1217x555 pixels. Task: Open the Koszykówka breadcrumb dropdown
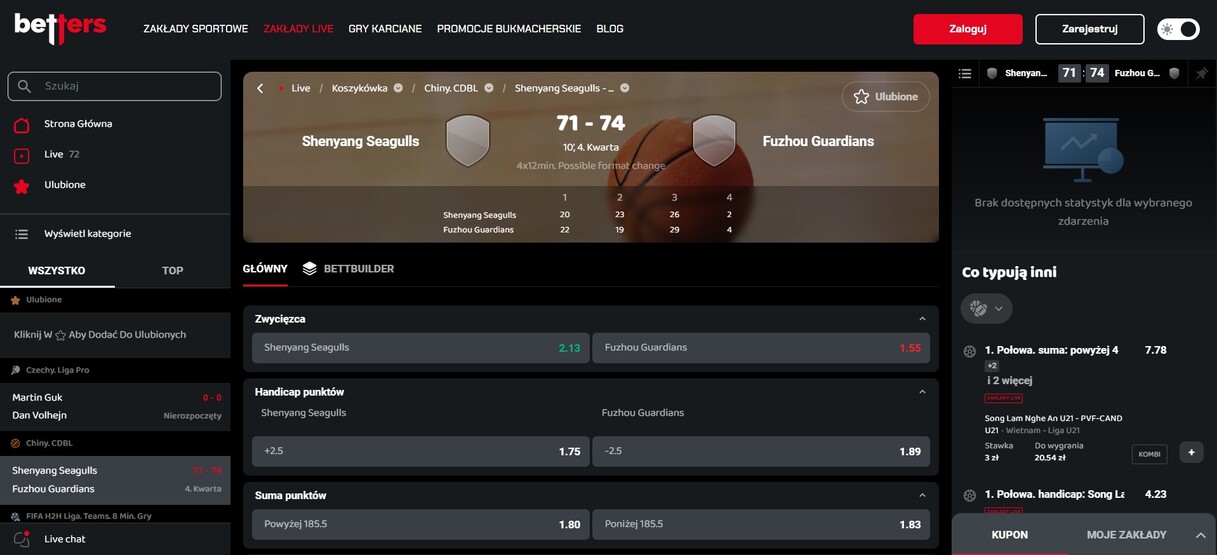point(398,88)
